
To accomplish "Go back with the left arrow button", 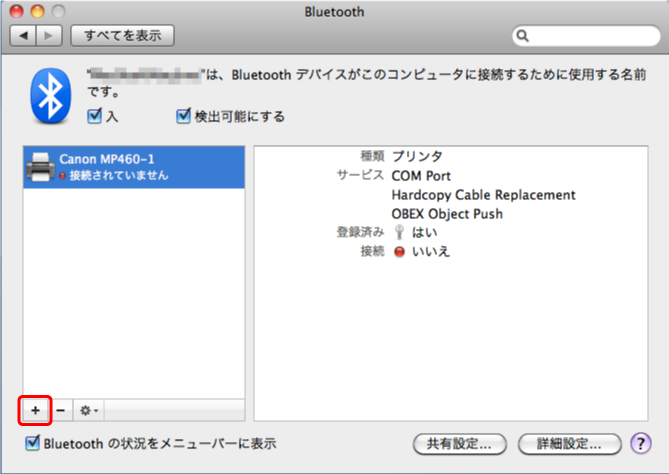I will [x=23, y=35].
